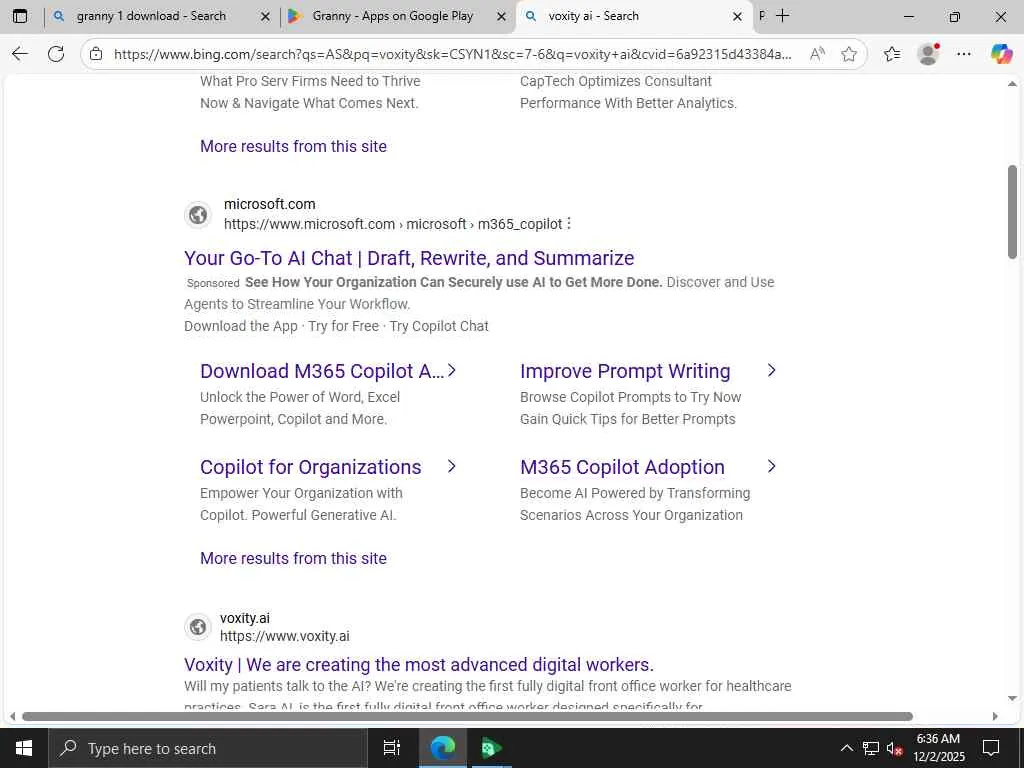Show hidden system tray icons

tap(846, 748)
